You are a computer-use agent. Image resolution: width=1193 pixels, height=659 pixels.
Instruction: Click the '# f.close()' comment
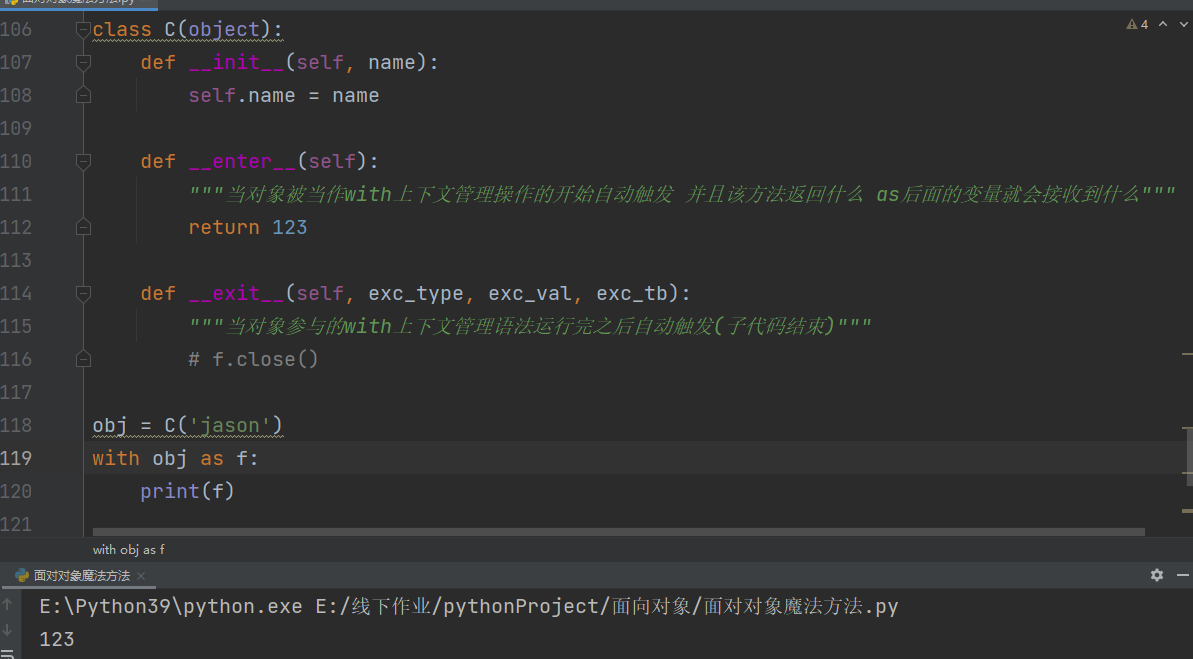point(253,359)
